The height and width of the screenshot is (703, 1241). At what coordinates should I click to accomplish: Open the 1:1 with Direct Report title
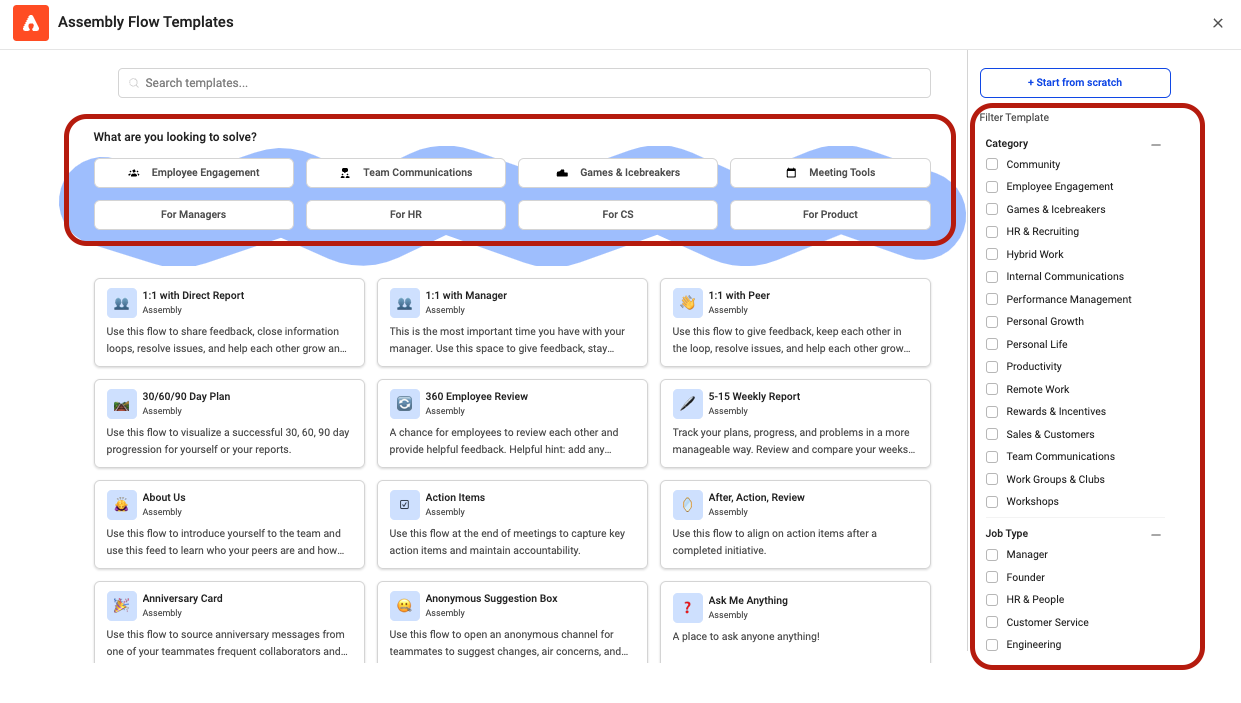point(193,296)
